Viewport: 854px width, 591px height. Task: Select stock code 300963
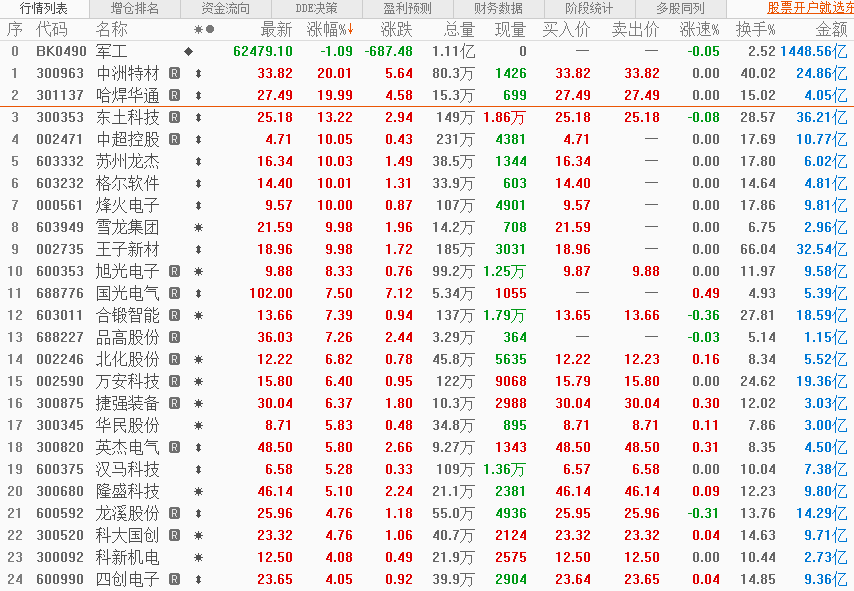point(60,73)
